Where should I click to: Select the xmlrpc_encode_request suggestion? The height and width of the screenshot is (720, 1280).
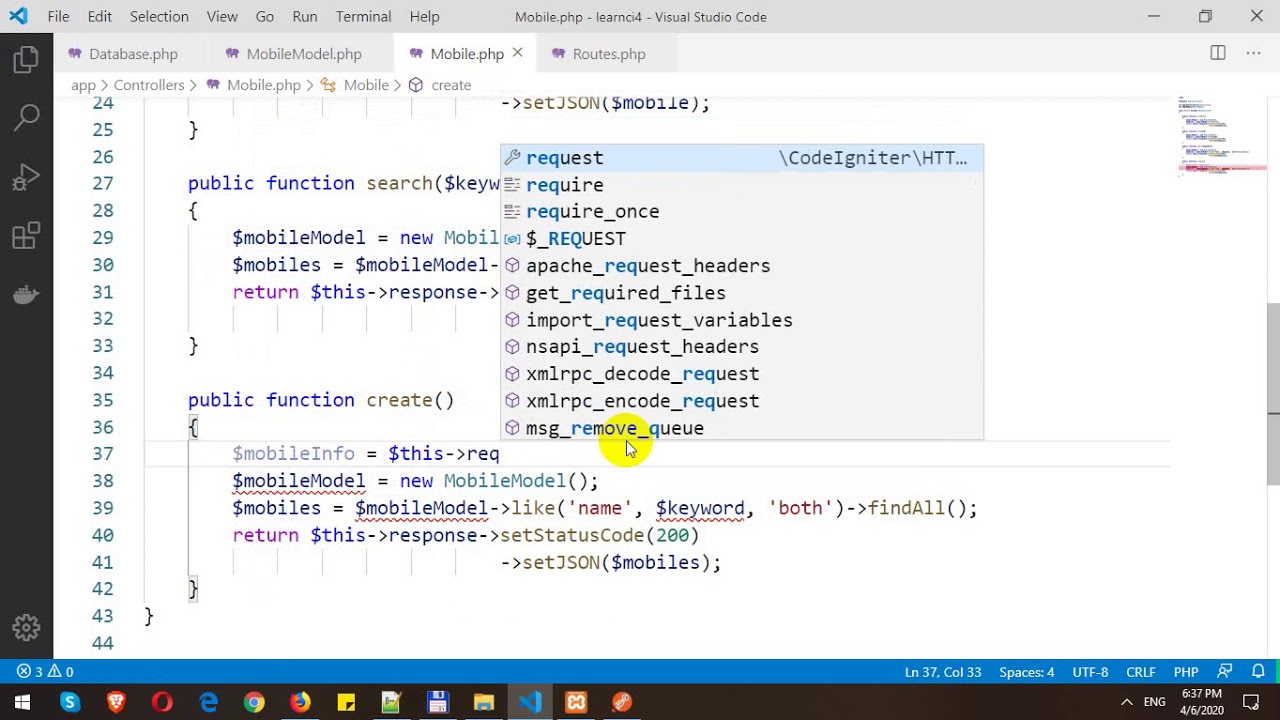click(x=741, y=401)
